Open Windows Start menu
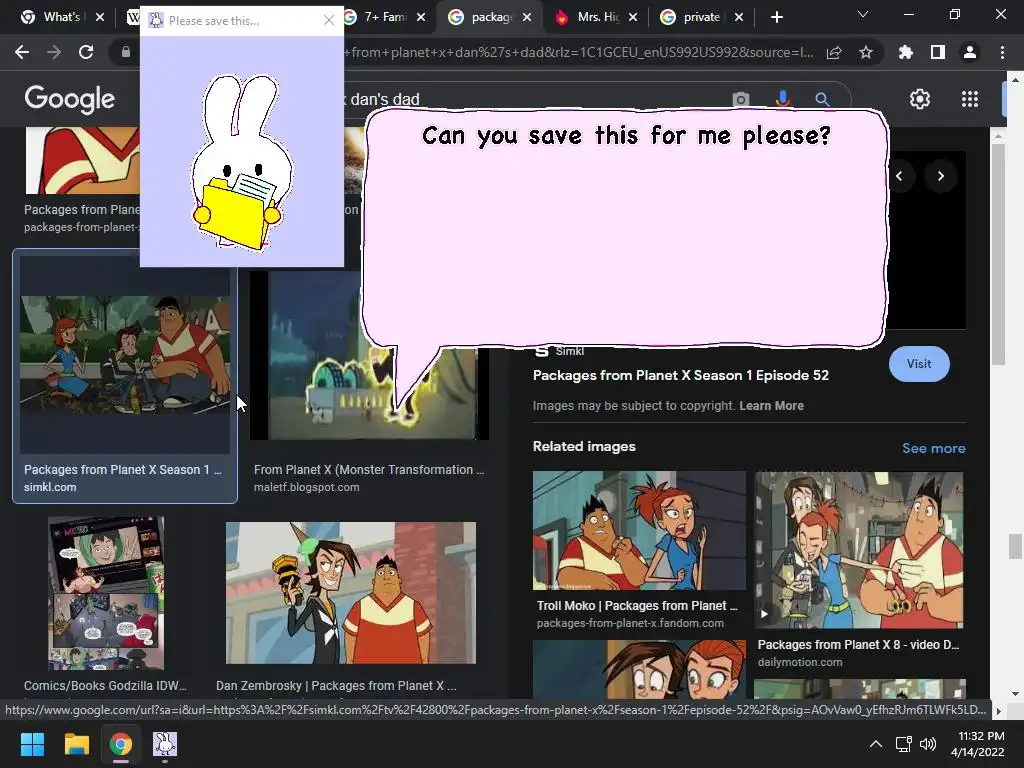 click(x=32, y=744)
